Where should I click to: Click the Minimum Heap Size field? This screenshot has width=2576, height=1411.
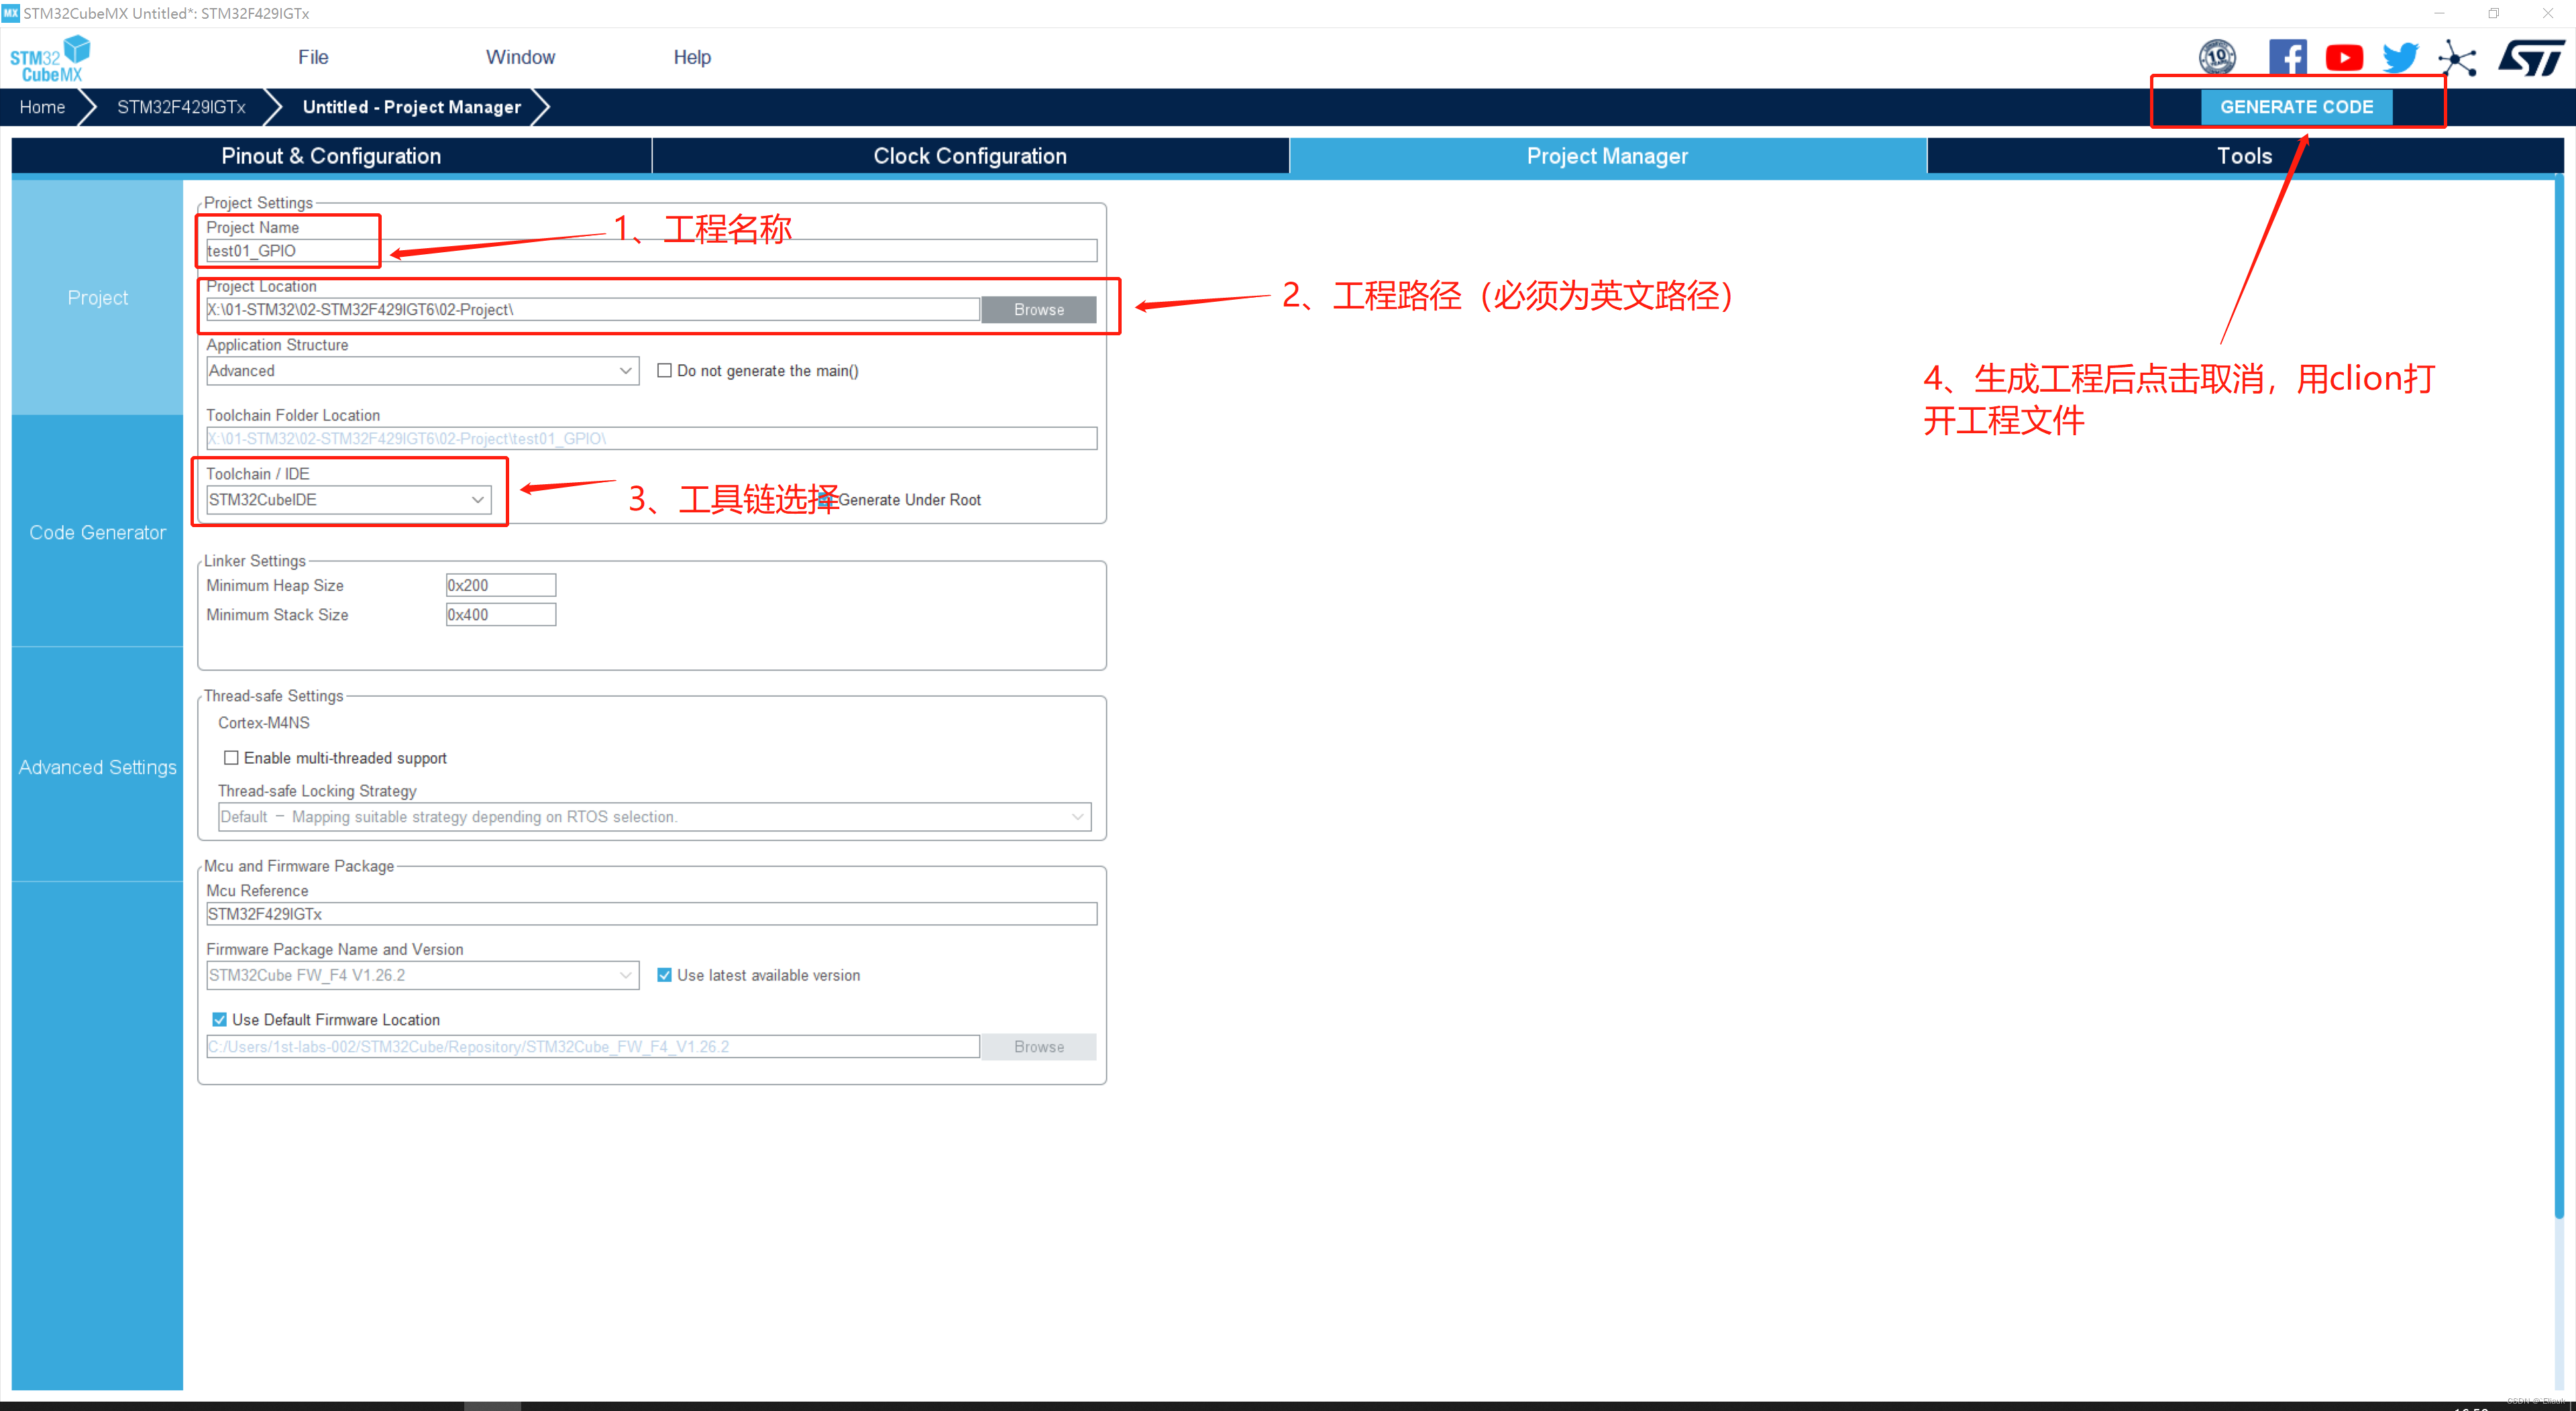(500, 586)
